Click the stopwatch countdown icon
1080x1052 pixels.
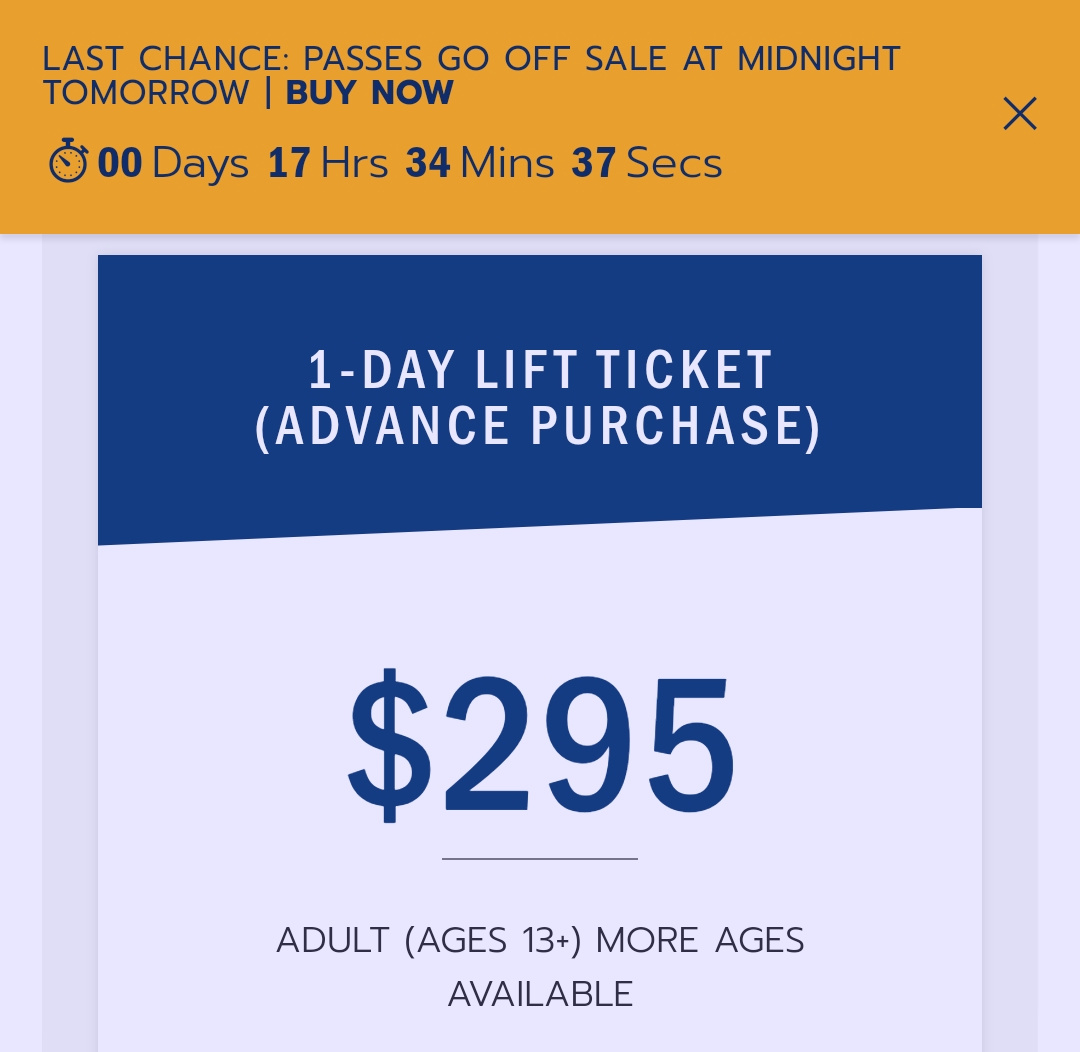(x=68, y=161)
